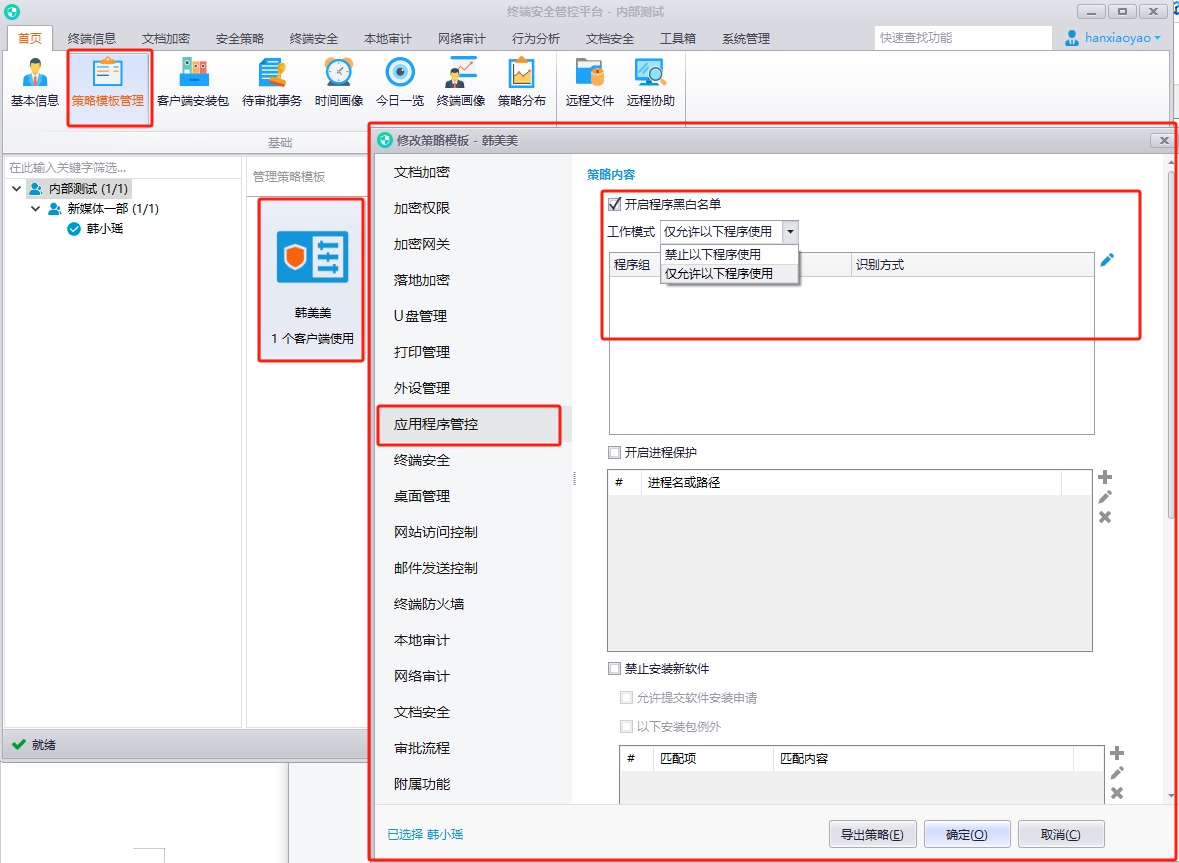This screenshot has width=1179, height=863.
Task: Select 终端防火墙 policy category
Action: click(474, 604)
